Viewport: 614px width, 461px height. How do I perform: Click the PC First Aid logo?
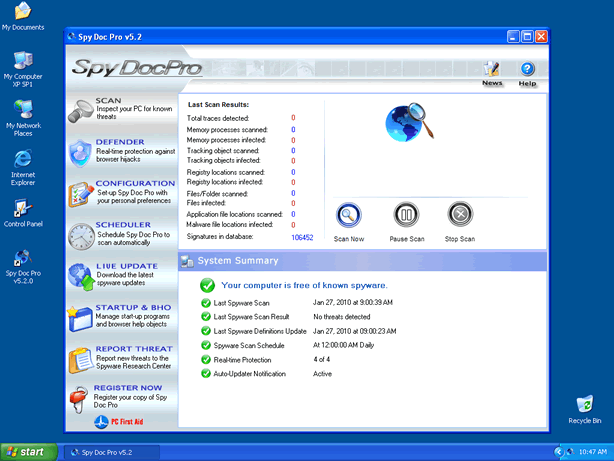(x=120, y=422)
